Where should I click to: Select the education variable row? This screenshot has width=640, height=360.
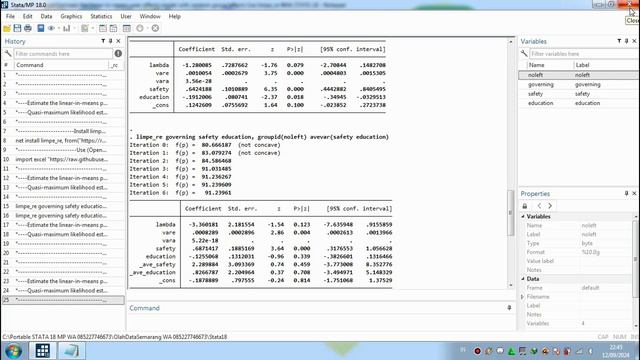578,103
